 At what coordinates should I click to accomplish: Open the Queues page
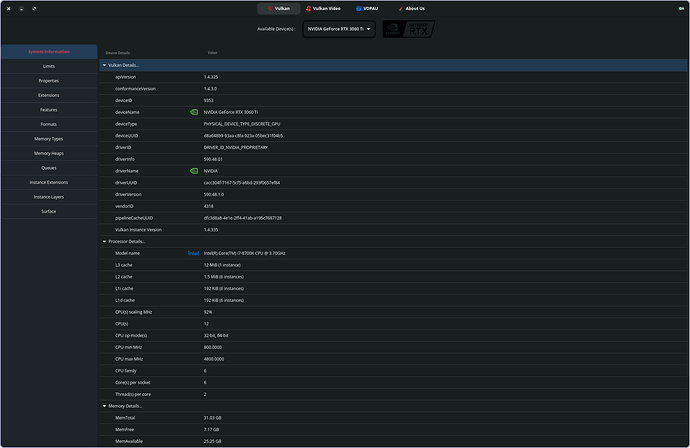point(49,168)
